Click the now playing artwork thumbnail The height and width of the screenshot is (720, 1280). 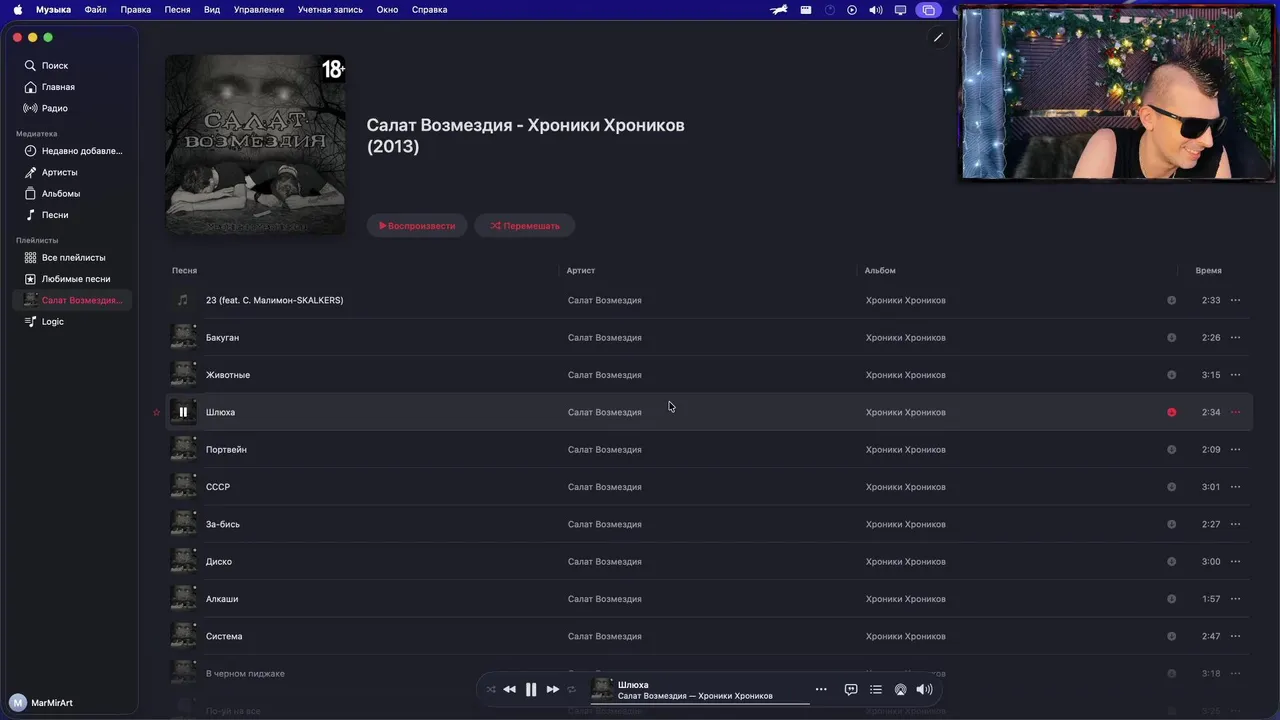[602, 689]
